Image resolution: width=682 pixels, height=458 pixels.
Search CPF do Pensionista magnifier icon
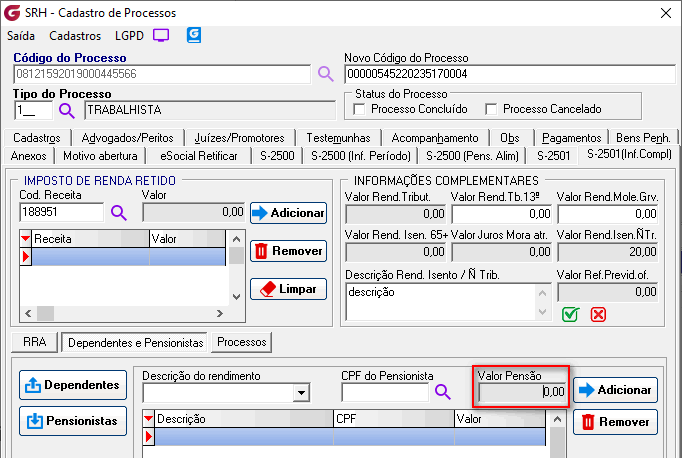pyautogui.click(x=442, y=392)
